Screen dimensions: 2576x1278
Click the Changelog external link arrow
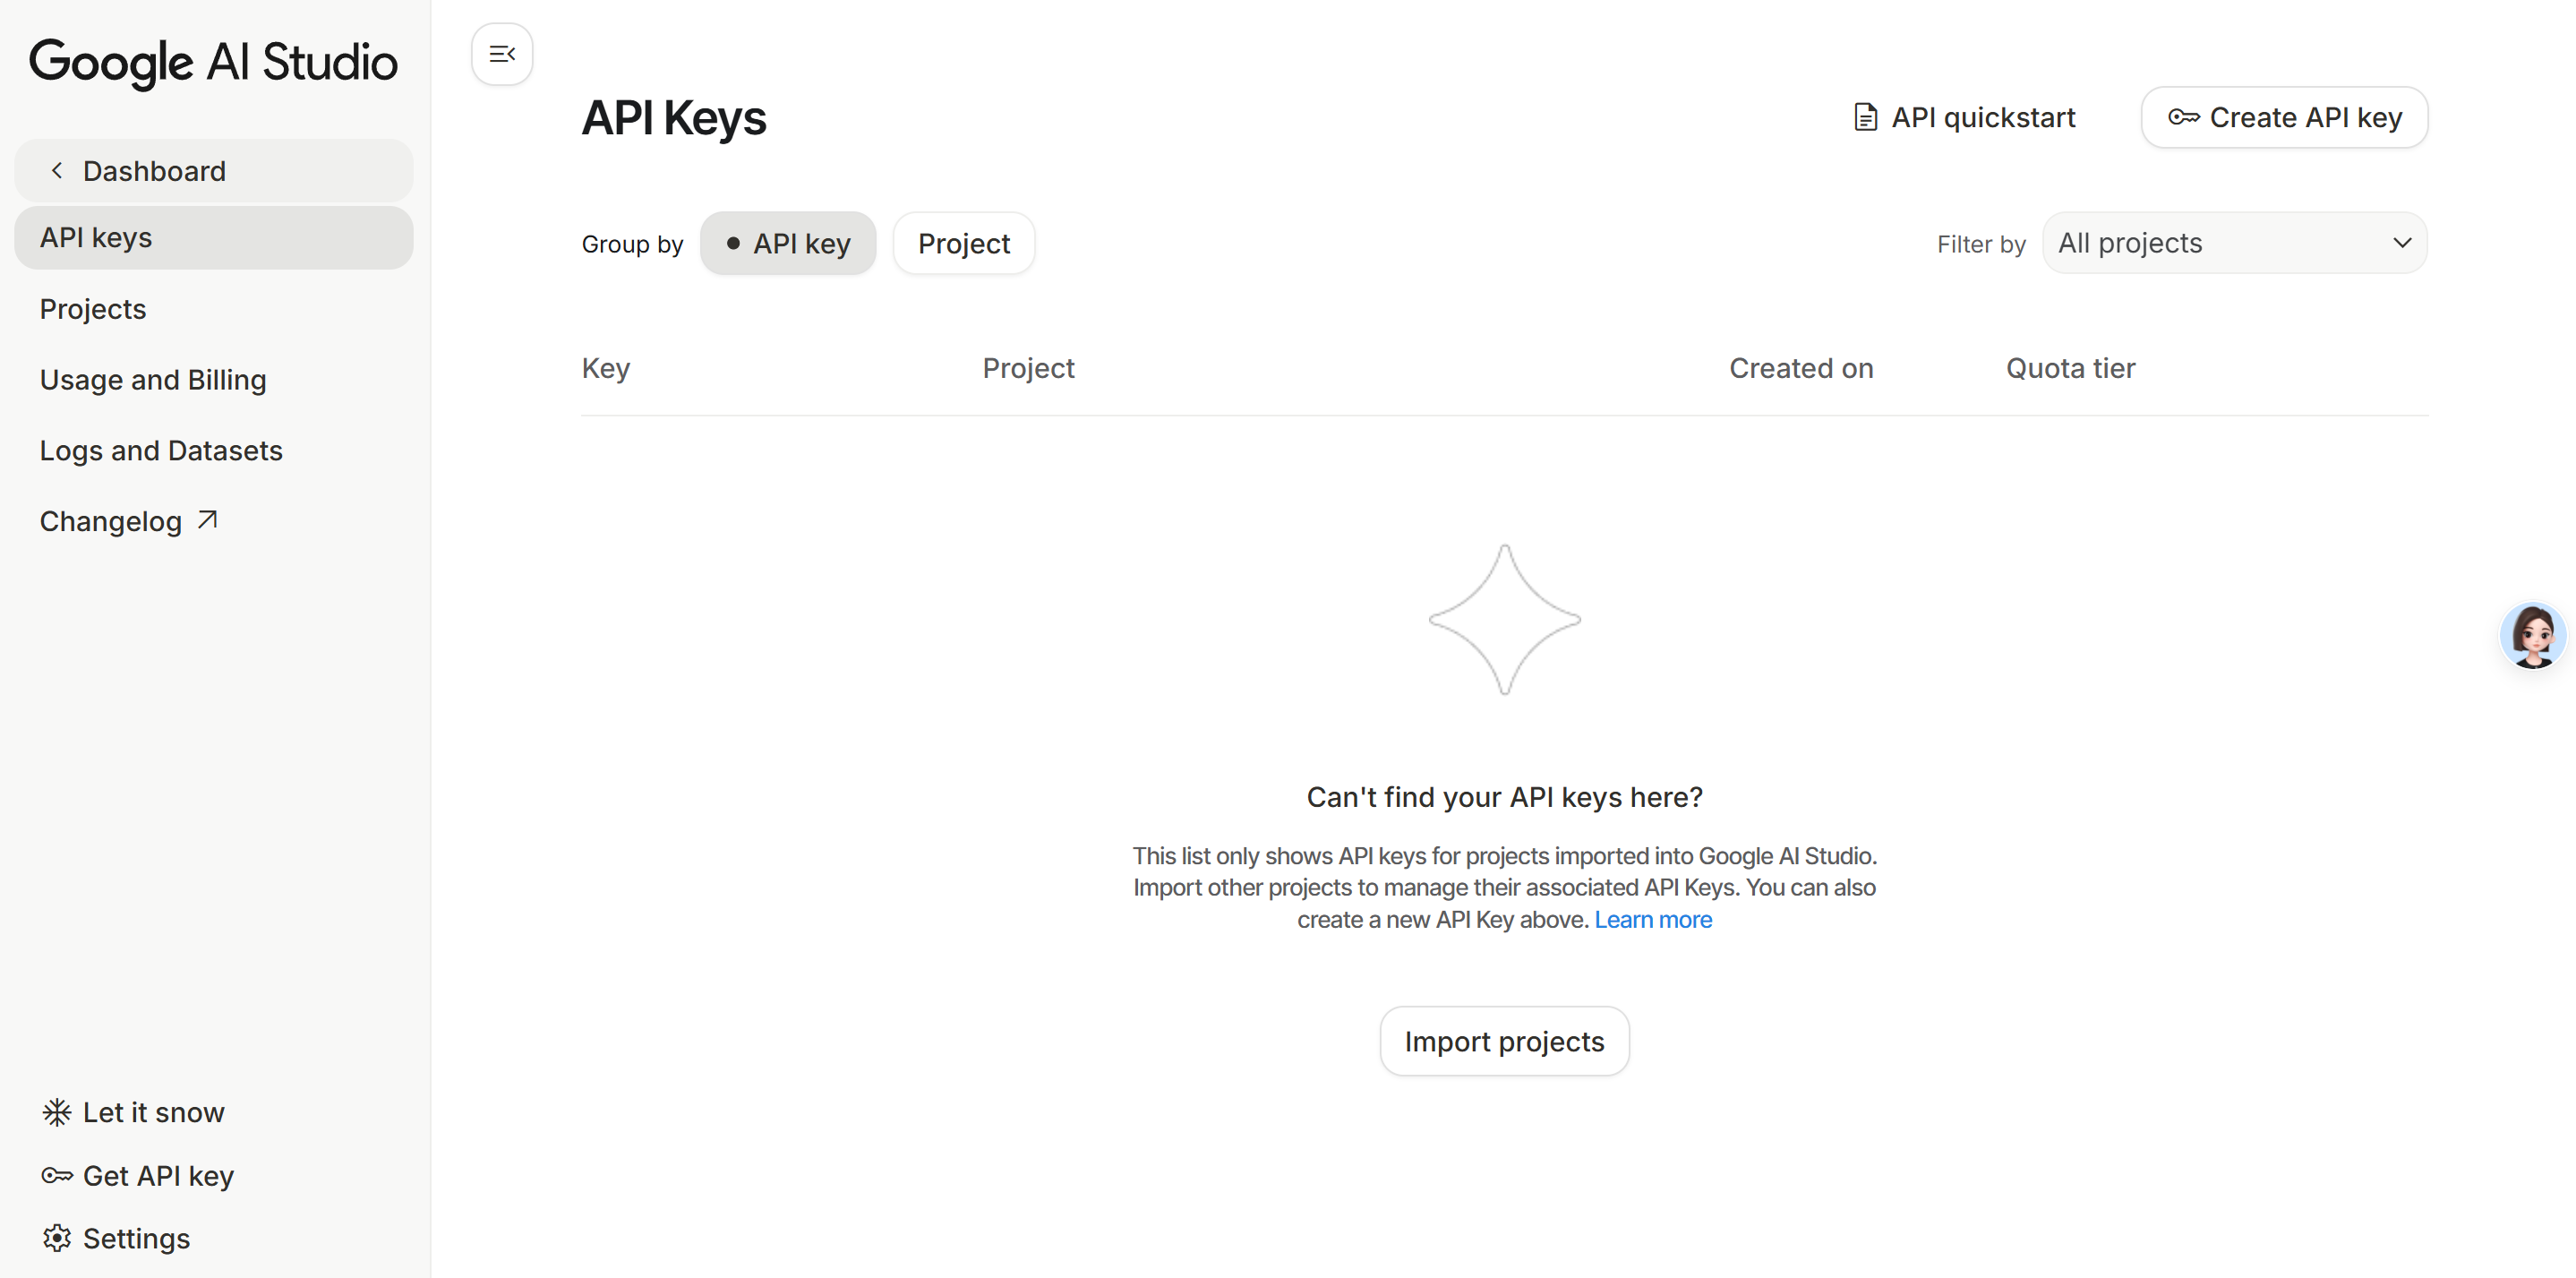(207, 520)
